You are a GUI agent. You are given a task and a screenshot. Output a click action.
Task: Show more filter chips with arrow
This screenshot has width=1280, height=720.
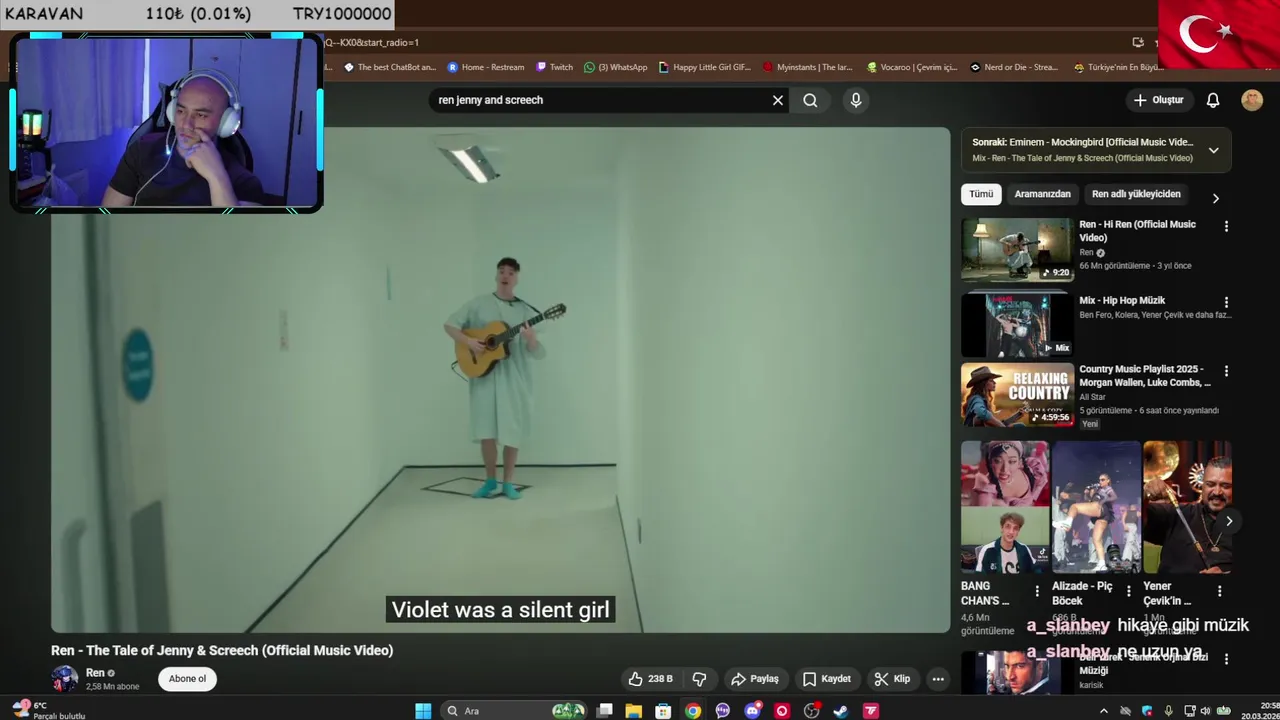1215,198
